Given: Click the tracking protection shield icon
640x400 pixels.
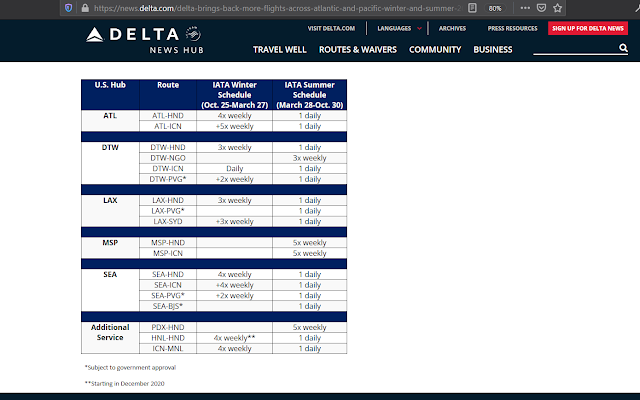Looking at the screenshot, I should pyautogui.click(x=69, y=8).
